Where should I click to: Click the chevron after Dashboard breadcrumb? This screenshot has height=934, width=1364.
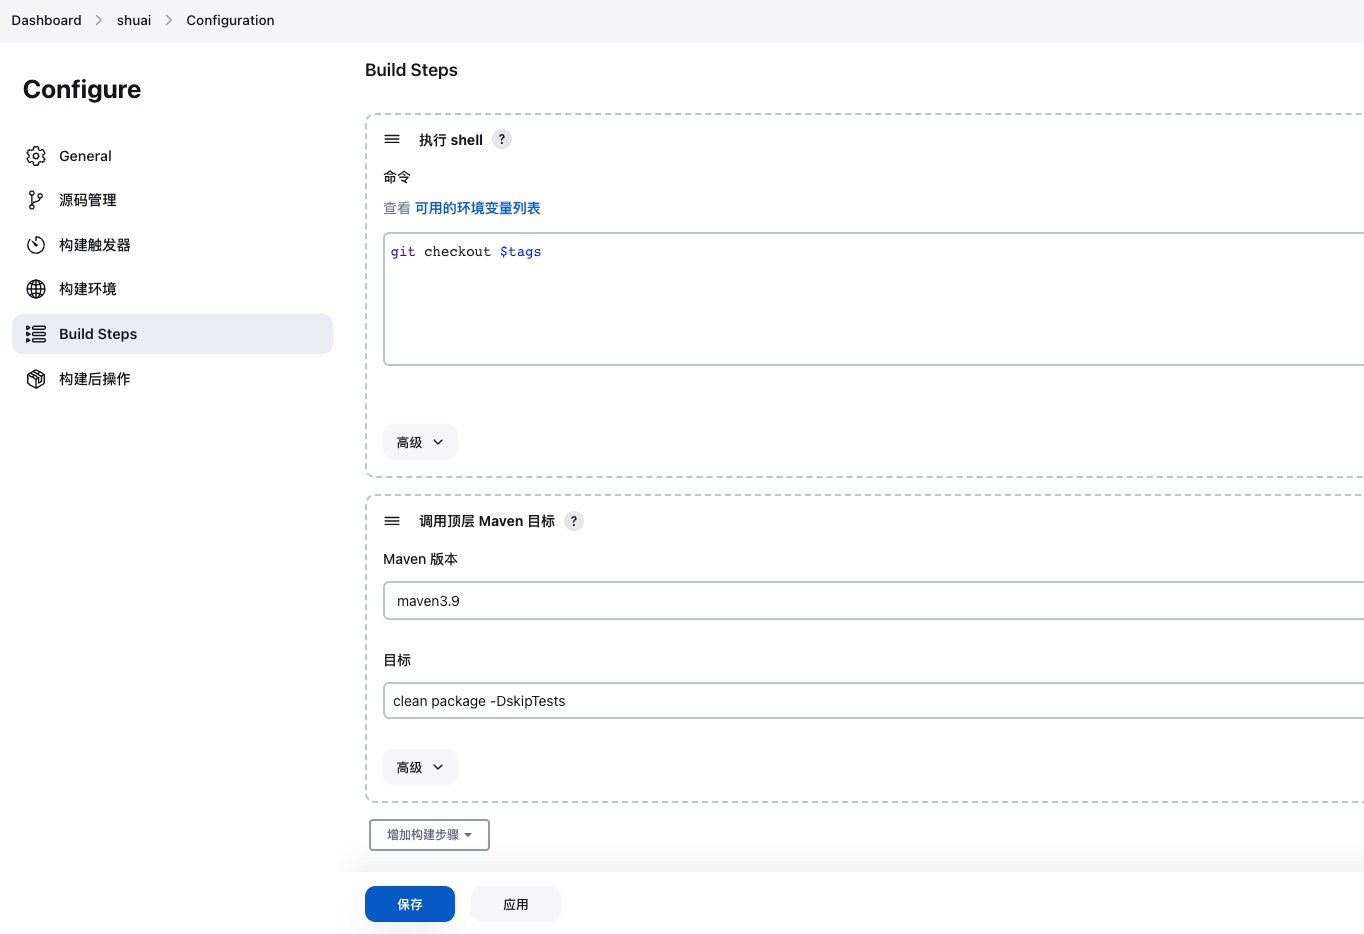click(99, 20)
